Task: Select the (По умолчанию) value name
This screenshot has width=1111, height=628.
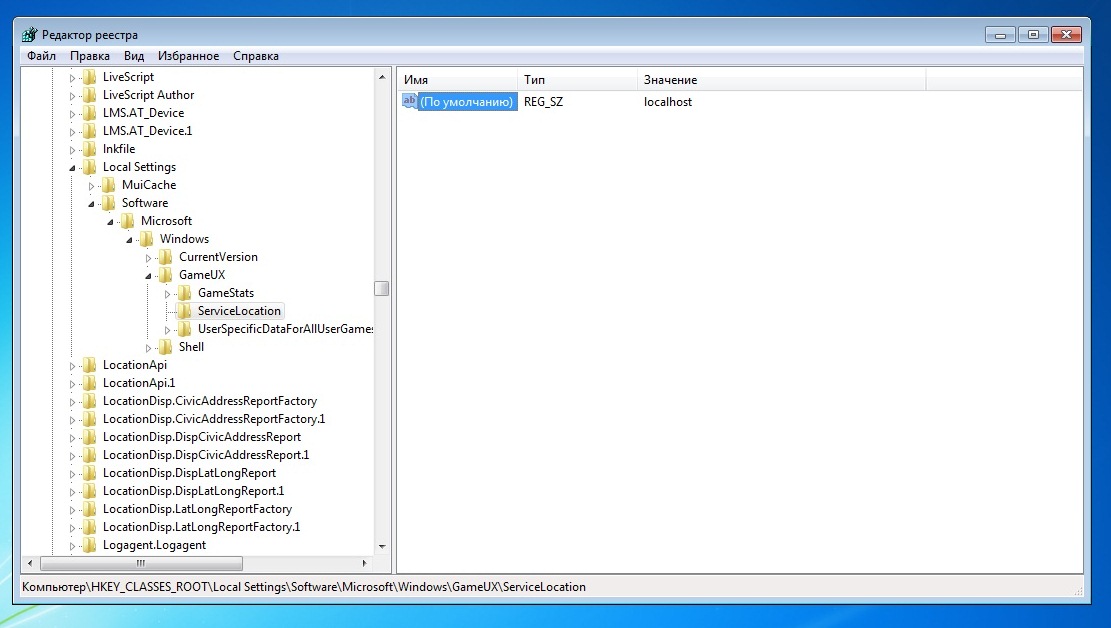Action: point(466,101)
